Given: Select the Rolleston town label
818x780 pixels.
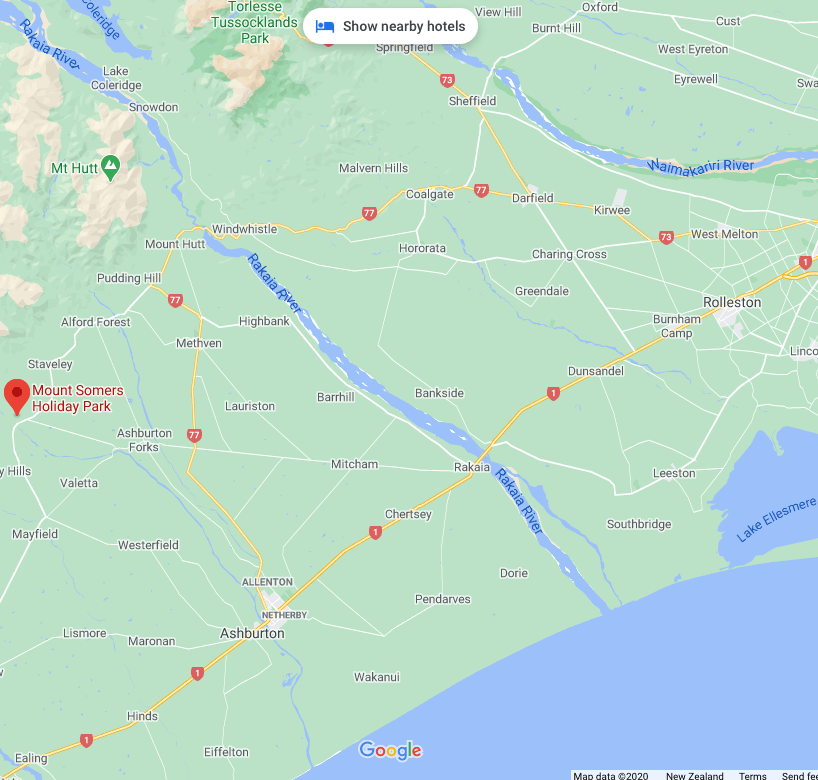Looking at the screenshot, I should [732, 302].
